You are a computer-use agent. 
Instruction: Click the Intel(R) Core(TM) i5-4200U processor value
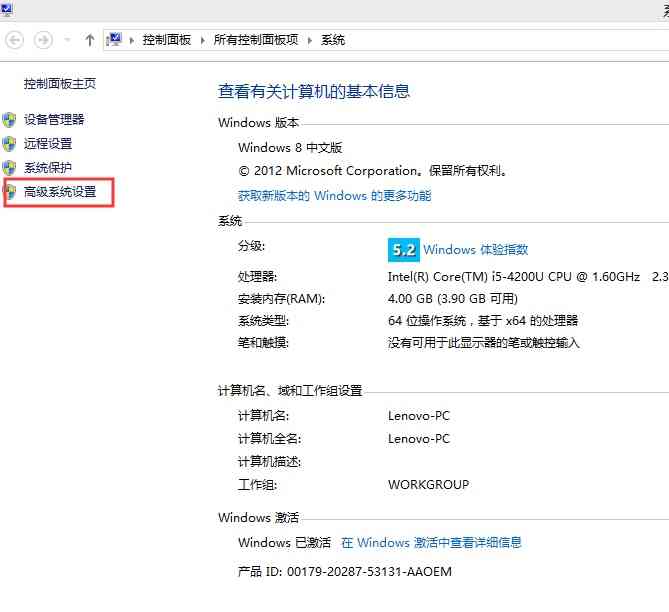514,277
